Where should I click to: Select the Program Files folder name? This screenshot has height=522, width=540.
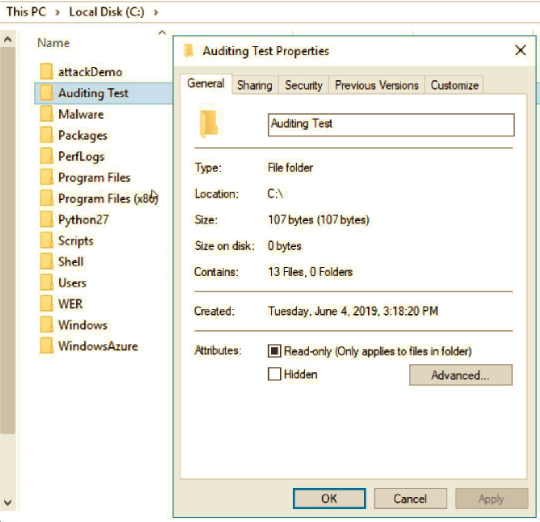(x=94, y=178)
